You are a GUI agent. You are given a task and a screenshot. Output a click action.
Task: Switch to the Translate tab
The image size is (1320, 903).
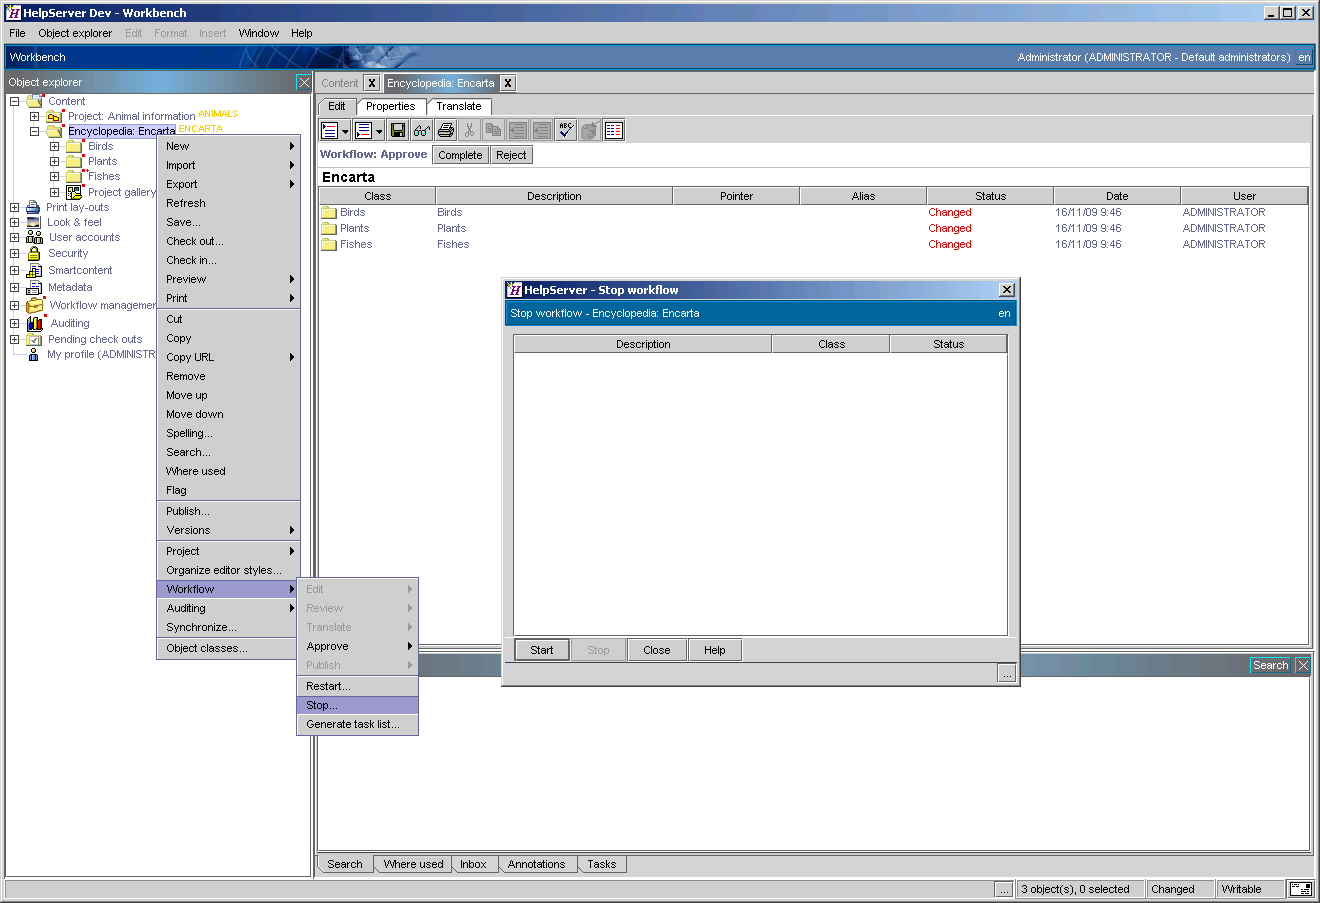click(458, 106)
